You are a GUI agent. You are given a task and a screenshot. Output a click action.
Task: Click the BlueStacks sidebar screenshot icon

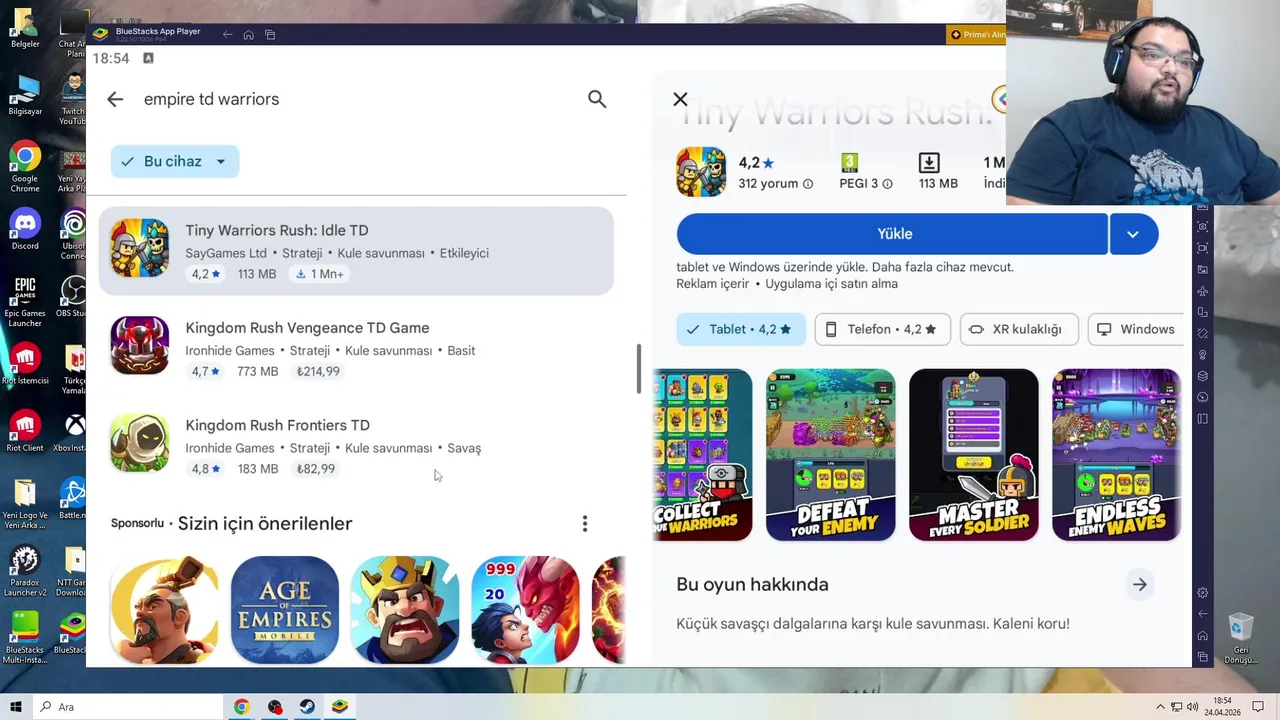[1203, 226]
